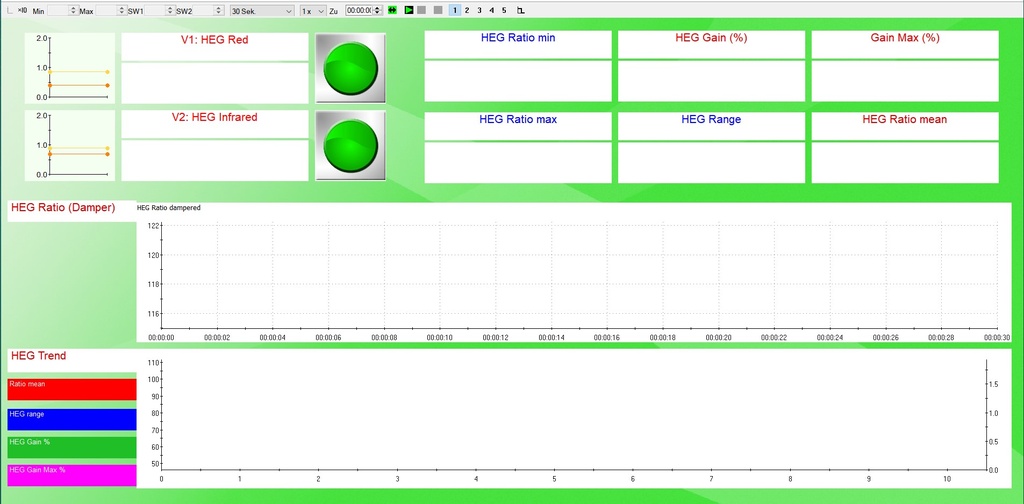Click the Gain Max (%) value box
This screenshot has width=1024, height=504.
[x=905, y=81]
